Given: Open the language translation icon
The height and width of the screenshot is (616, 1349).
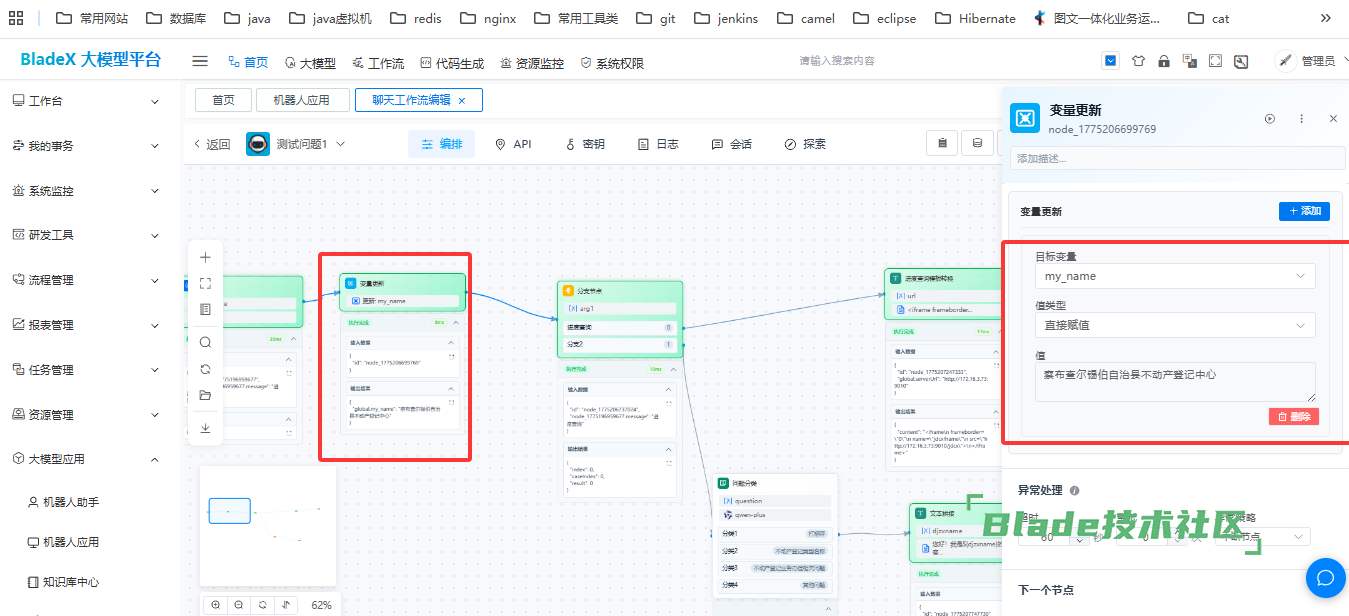Looking at the screenshot, I should 1189,61.
